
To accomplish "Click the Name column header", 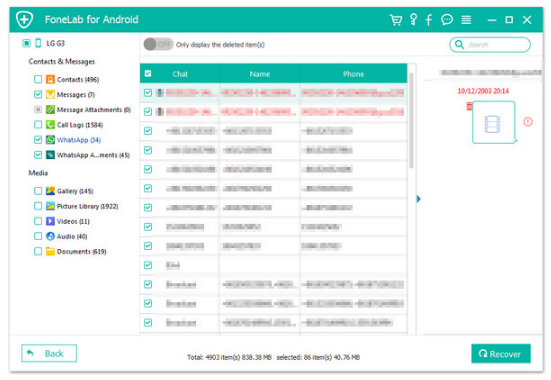I will (x=260, y=74).
